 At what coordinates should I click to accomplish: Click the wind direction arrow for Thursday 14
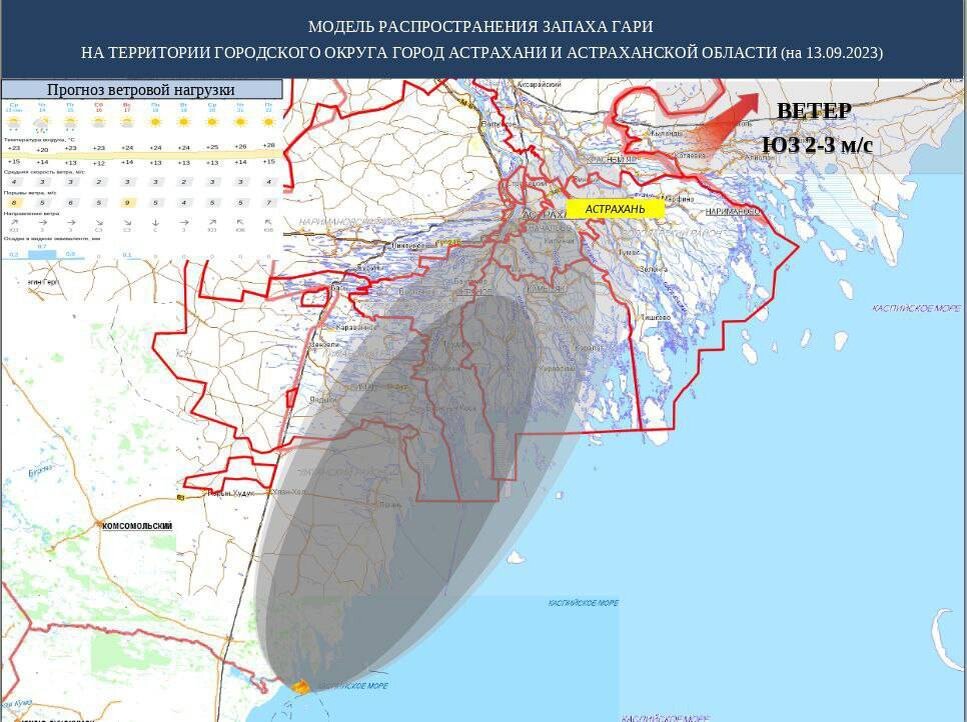pyautogui.click(x=43, y=222)
